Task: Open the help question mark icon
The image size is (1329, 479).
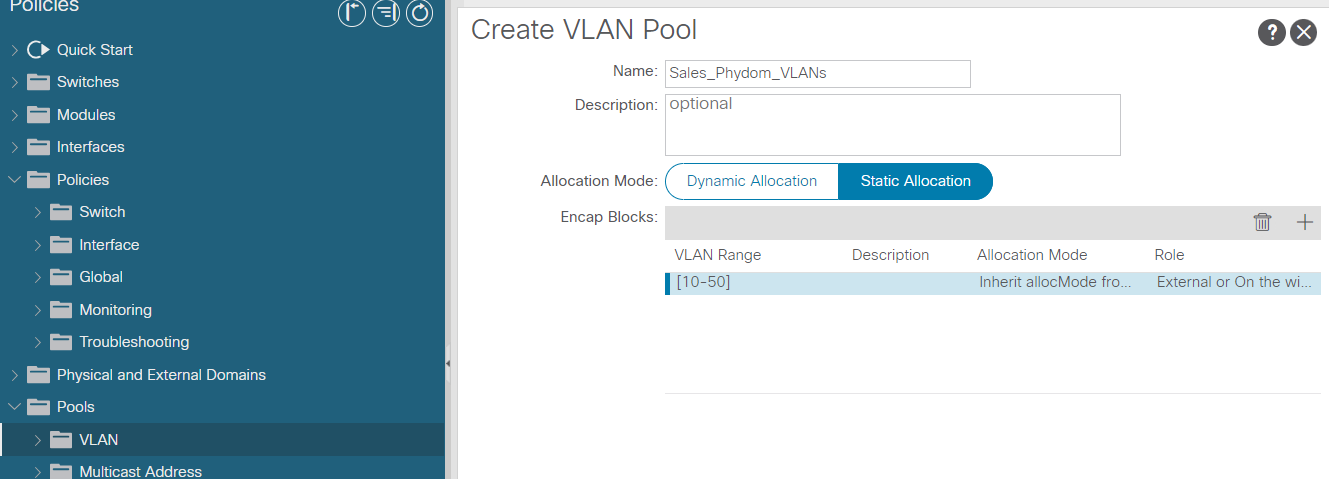Action: pos(1271,32)
